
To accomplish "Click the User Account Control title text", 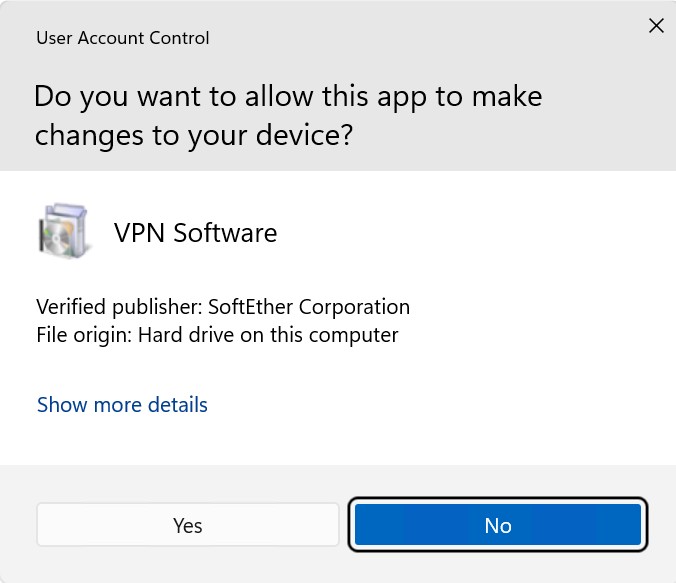I will coord(123,38).
